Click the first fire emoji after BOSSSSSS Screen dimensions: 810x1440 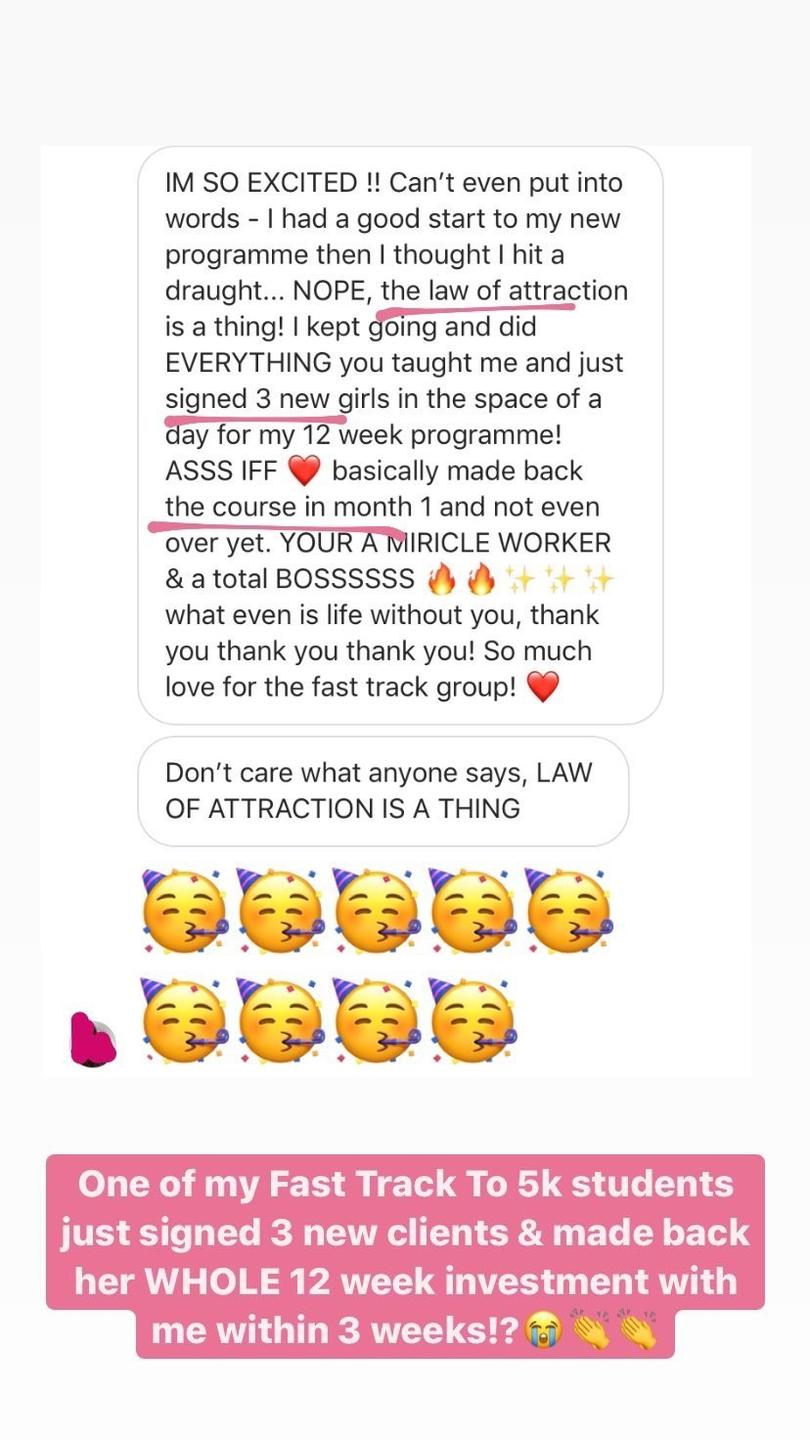[441, 579]
